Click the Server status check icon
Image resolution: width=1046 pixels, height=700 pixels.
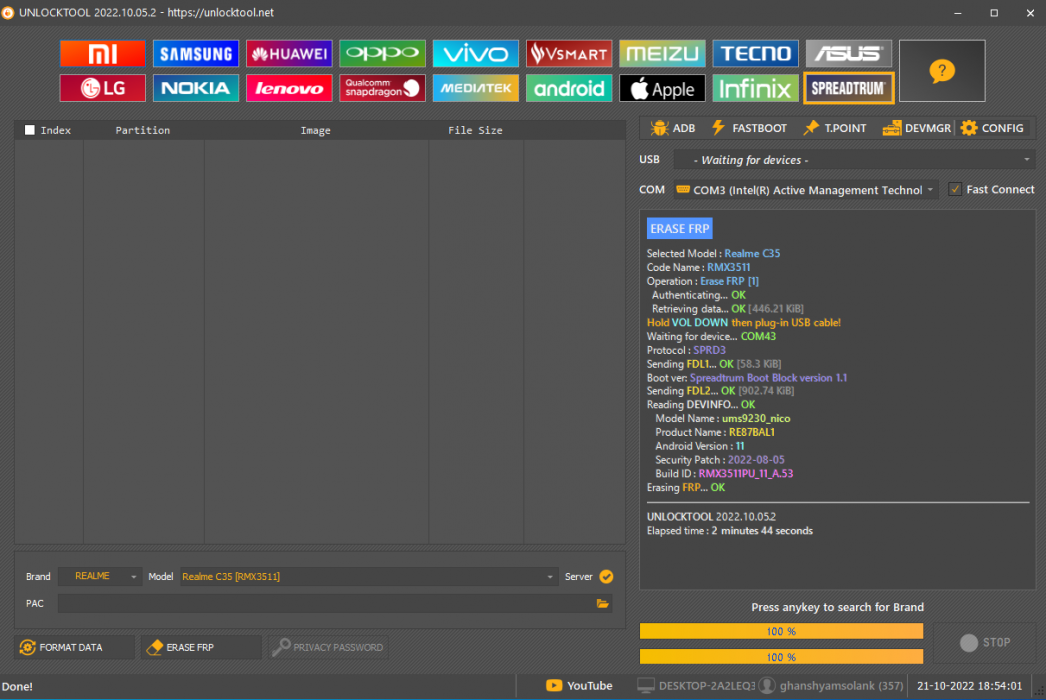(x=606, y=577)
